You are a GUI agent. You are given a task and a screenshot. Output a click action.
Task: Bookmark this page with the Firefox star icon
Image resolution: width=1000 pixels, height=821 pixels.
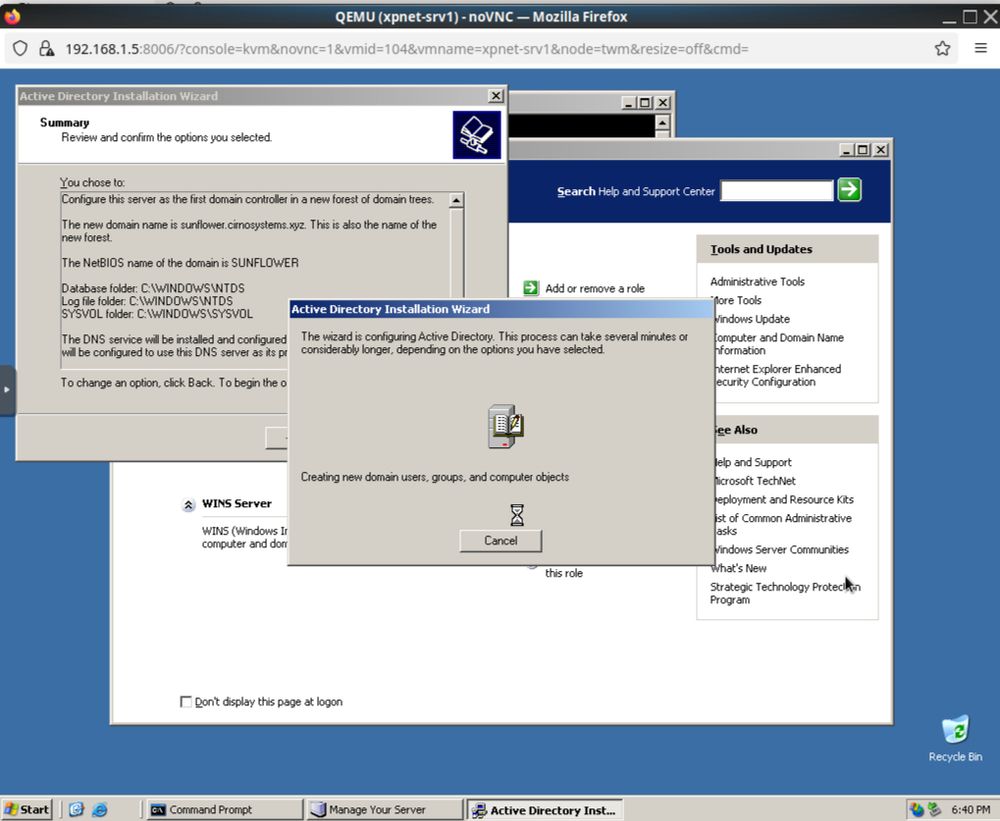click(943, 48)
